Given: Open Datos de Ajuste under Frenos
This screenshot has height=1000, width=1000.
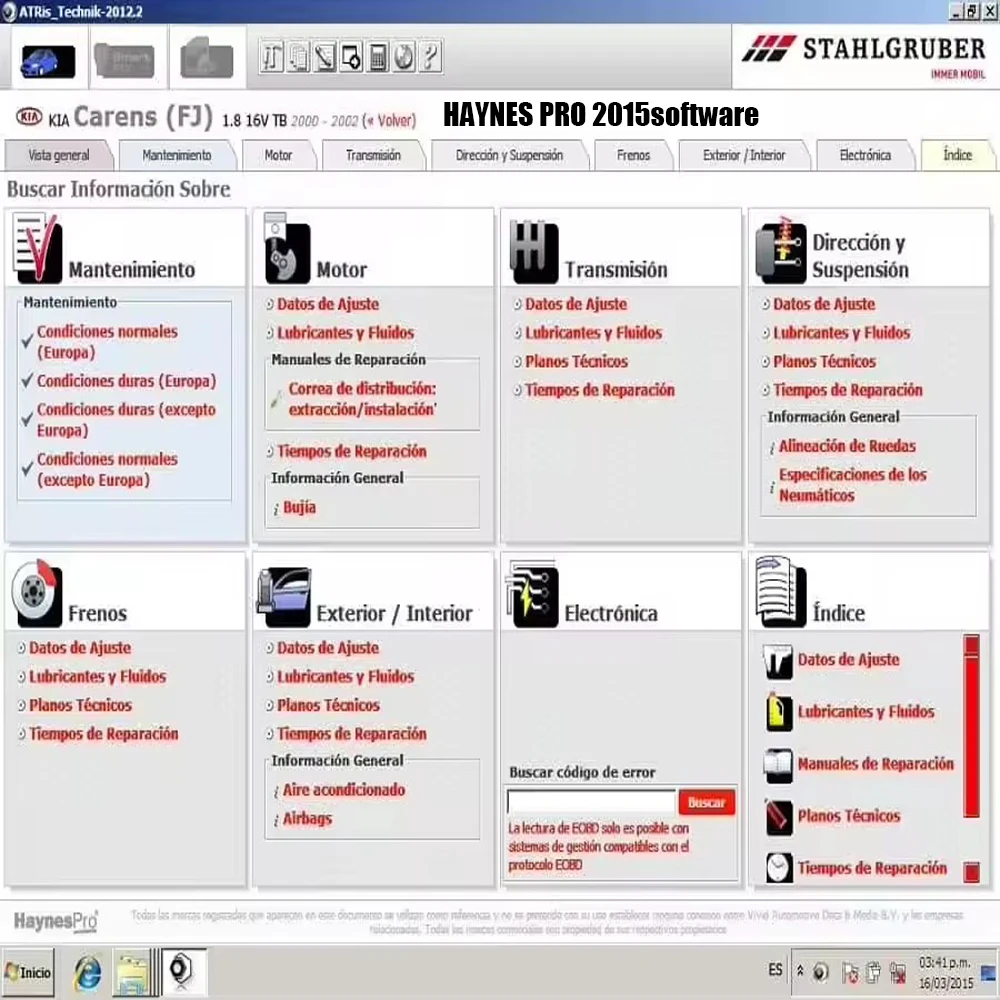Looking at the screenshot, I should pyautogui.click(x=80, y=648).
